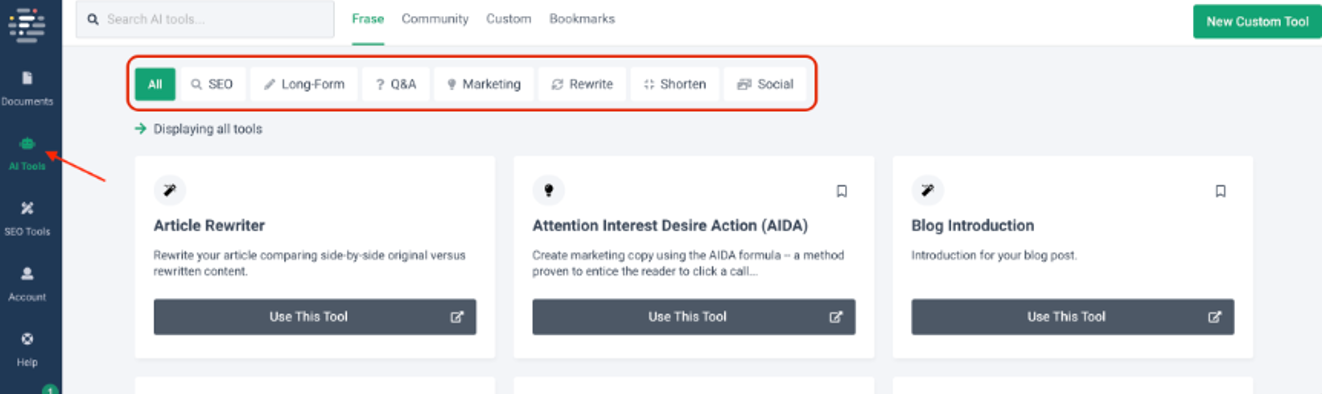Filter tools by Marketing
Viewport: 1322px width, 394px height.
pyautogui.click(x=484, y=84)
